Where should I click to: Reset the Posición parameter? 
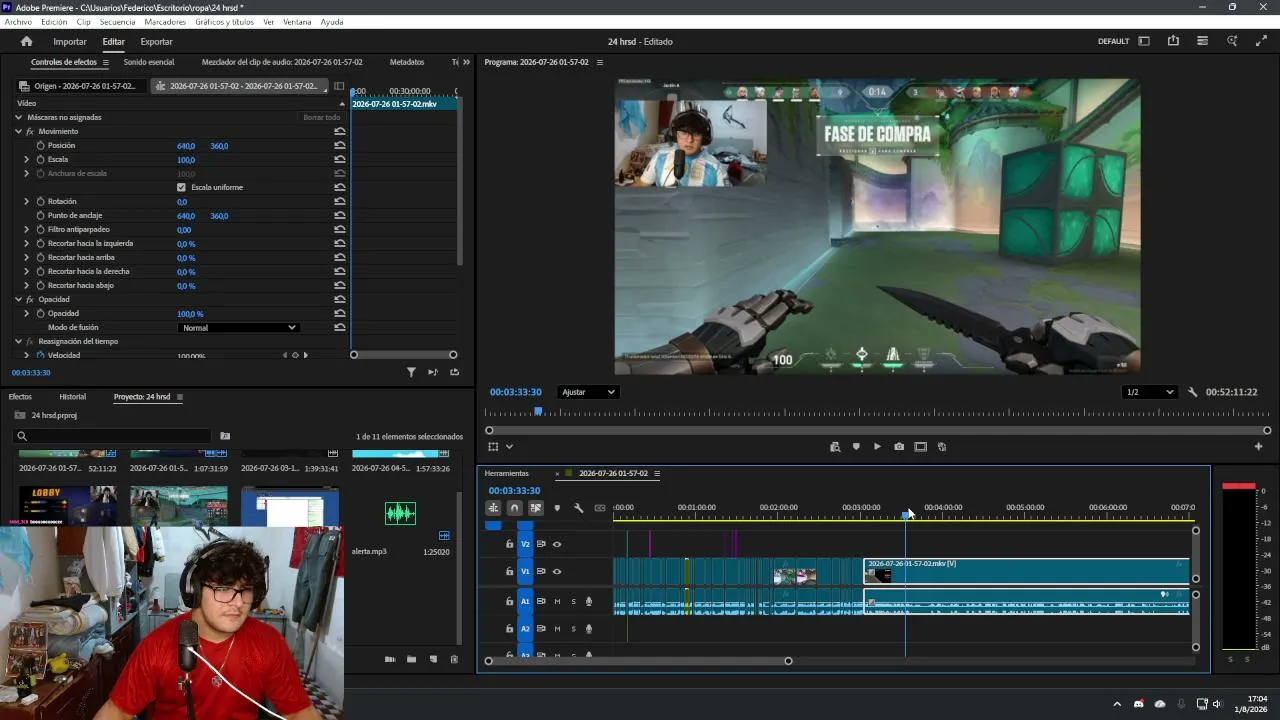pos(340,146)
